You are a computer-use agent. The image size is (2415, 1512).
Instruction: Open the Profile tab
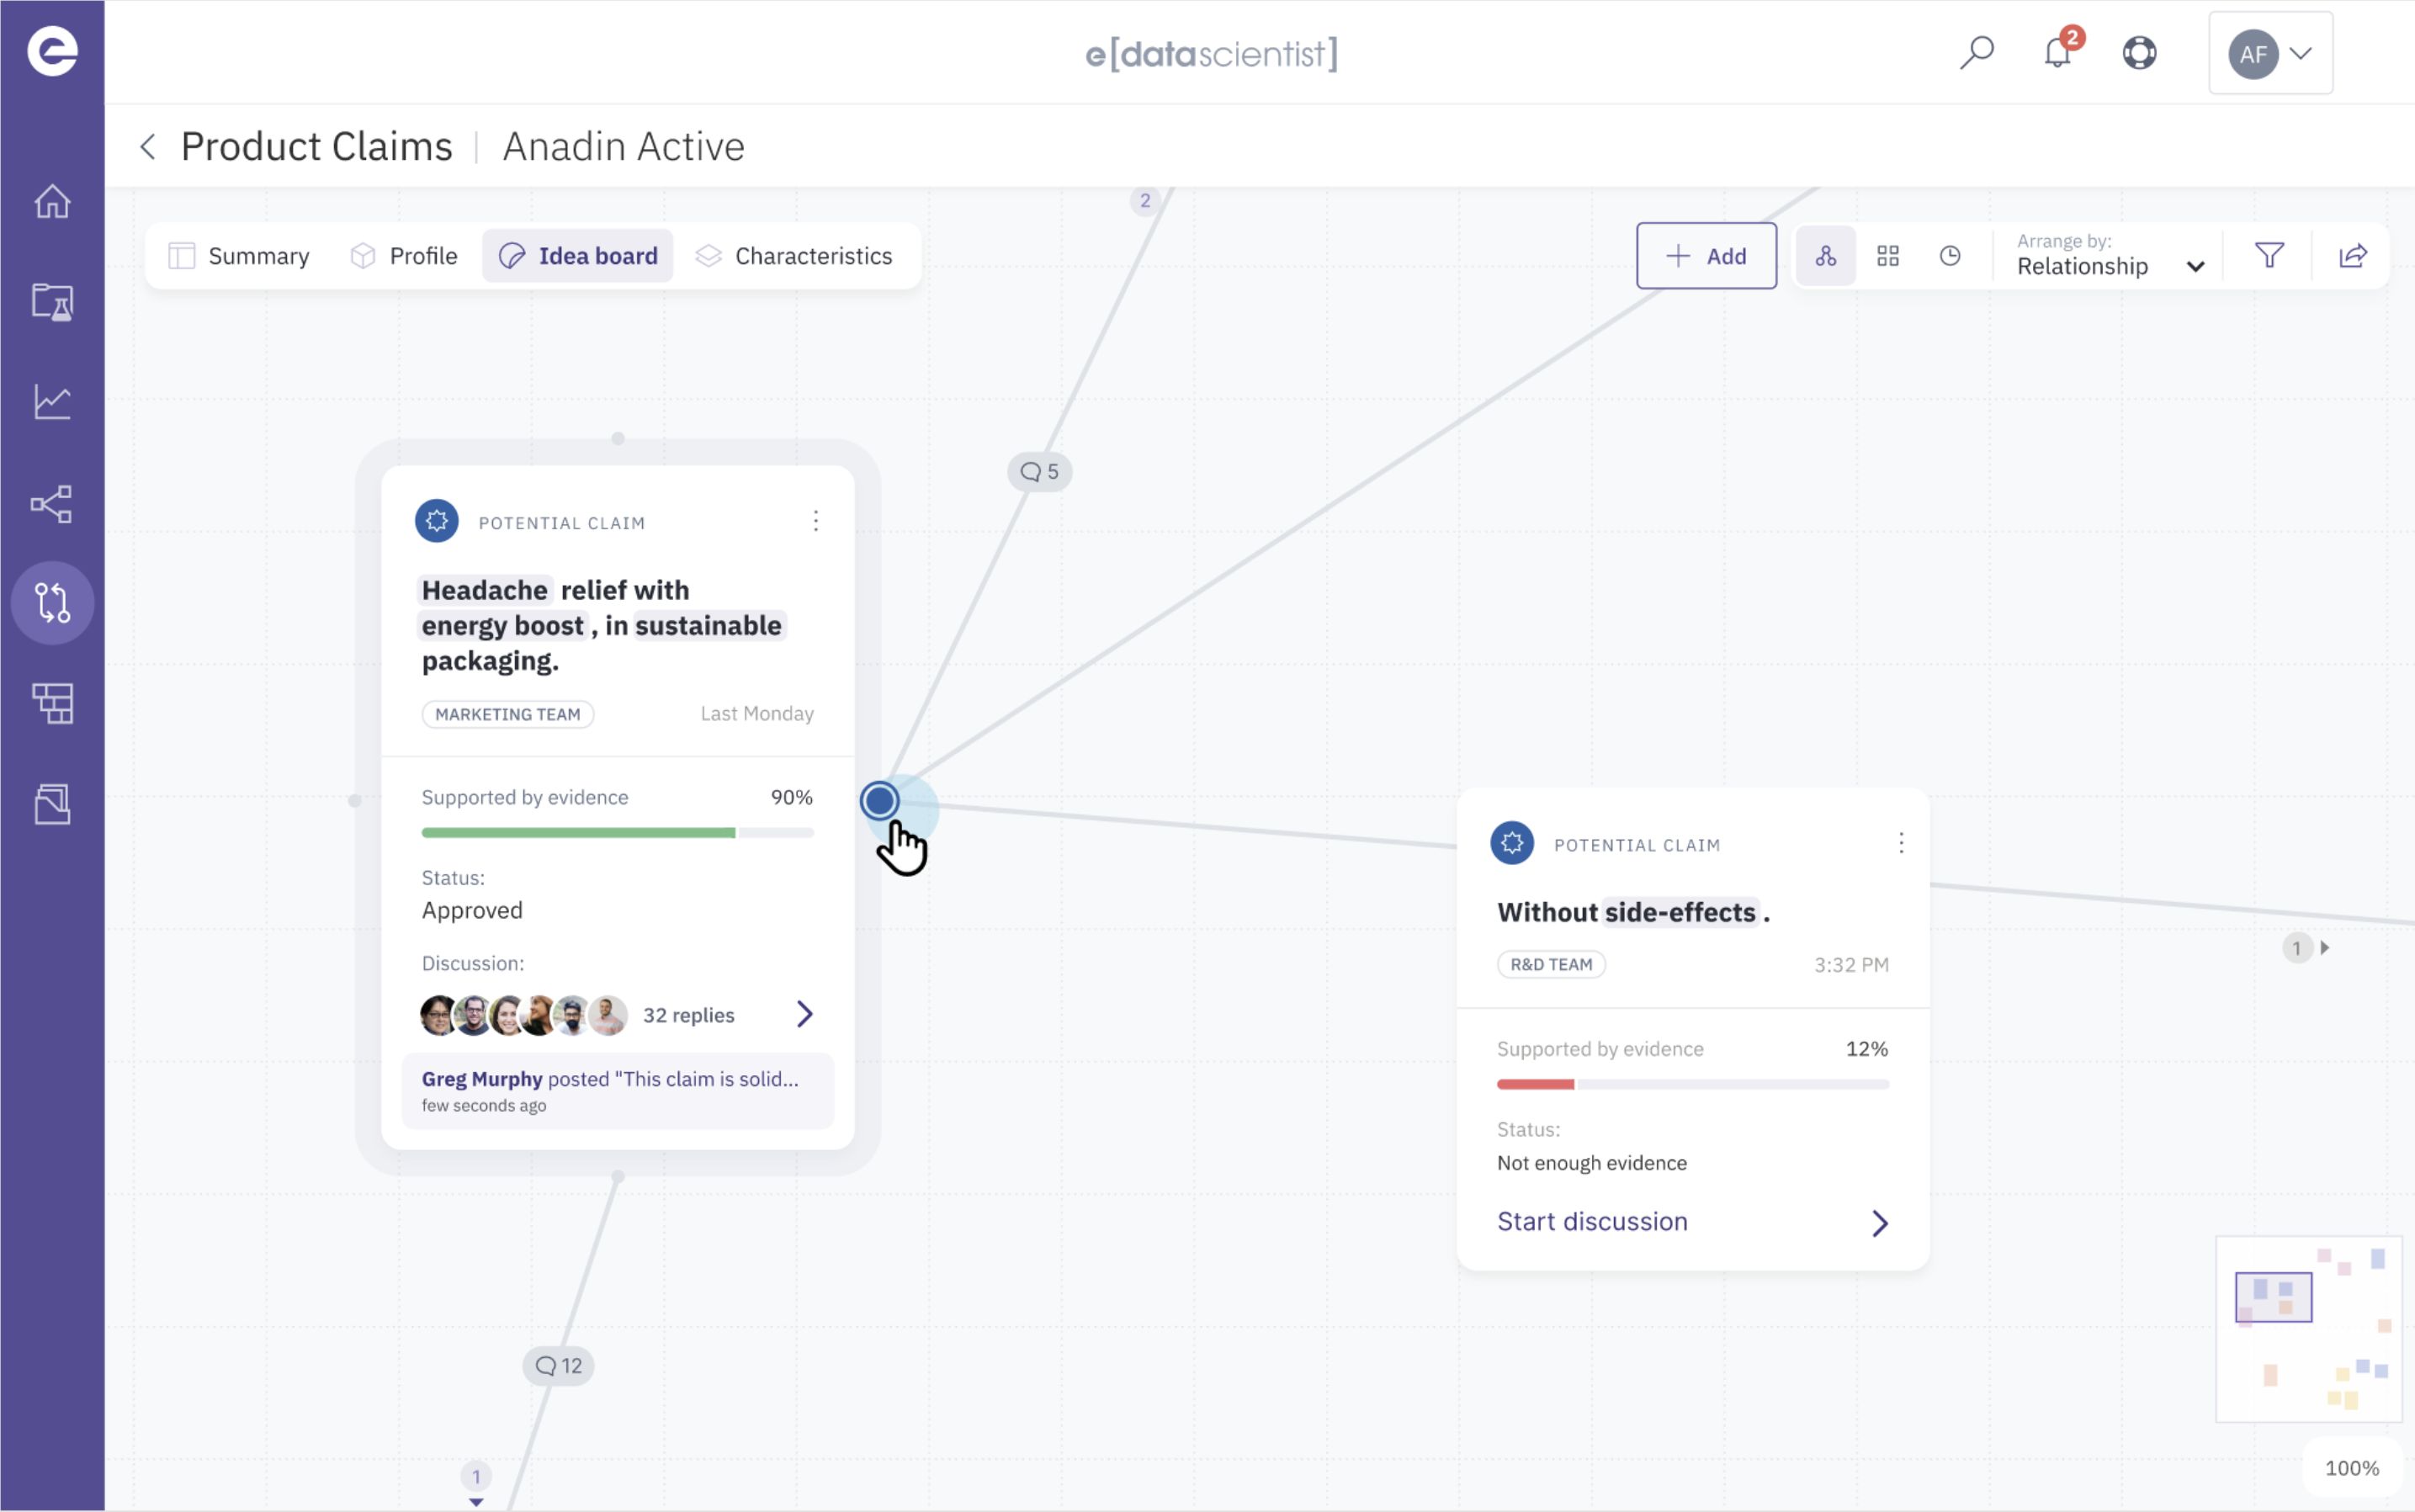pos(404,256)
